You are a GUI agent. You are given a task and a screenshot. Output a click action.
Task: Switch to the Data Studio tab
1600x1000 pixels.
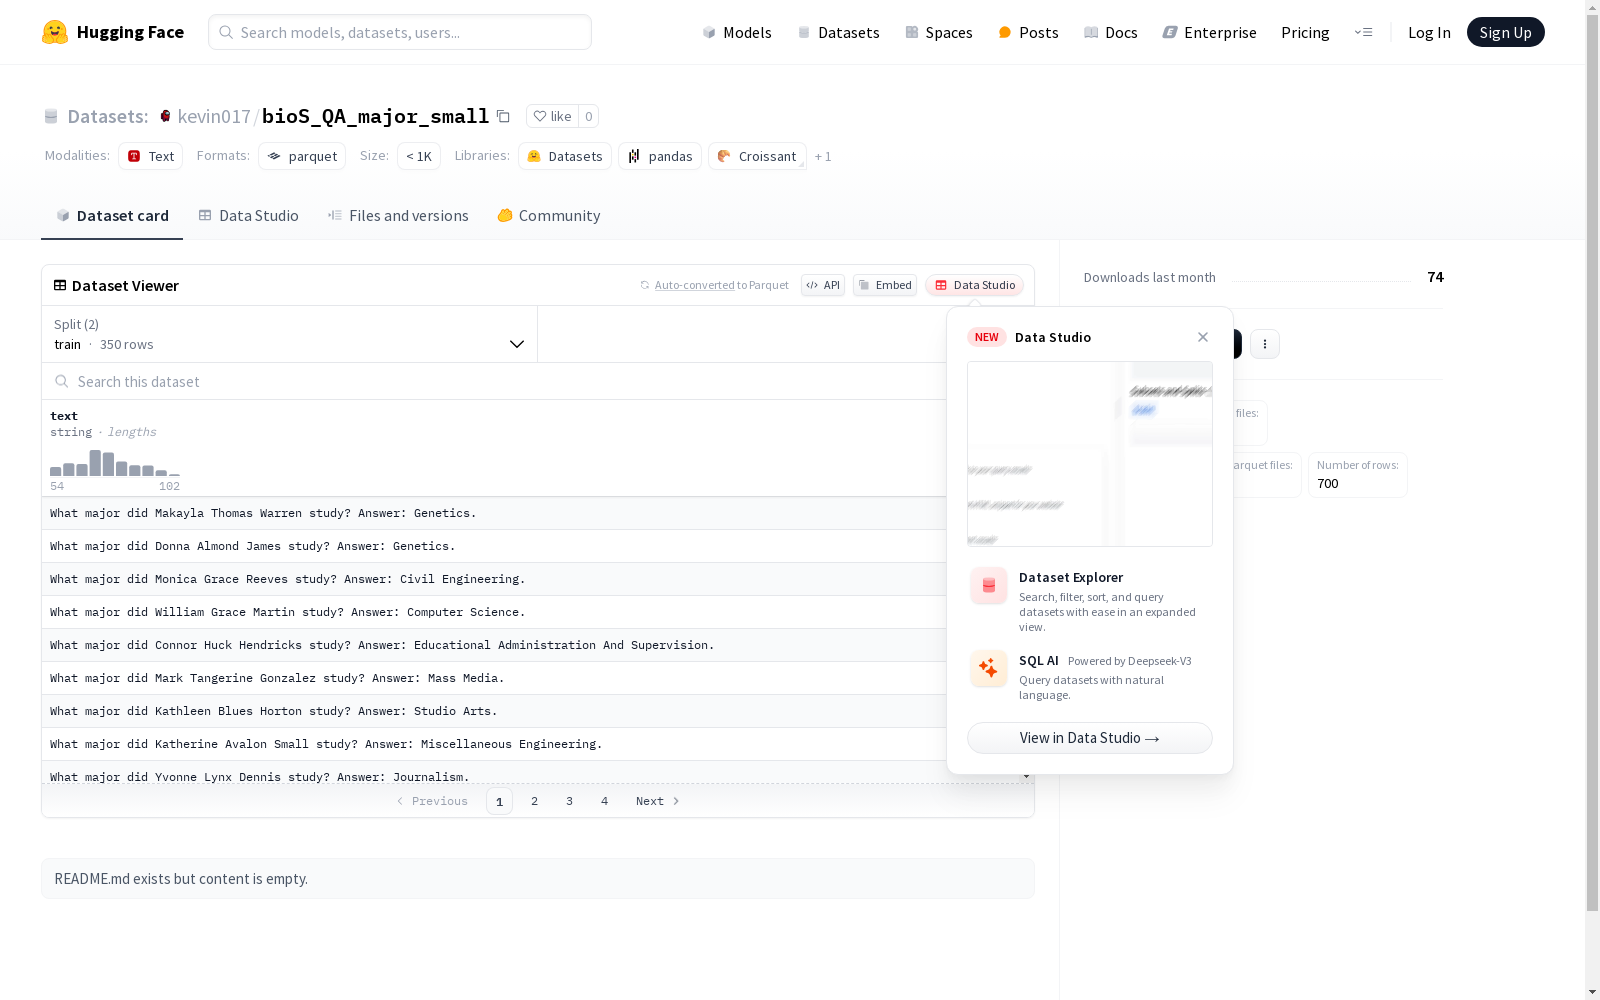(248, 215)
